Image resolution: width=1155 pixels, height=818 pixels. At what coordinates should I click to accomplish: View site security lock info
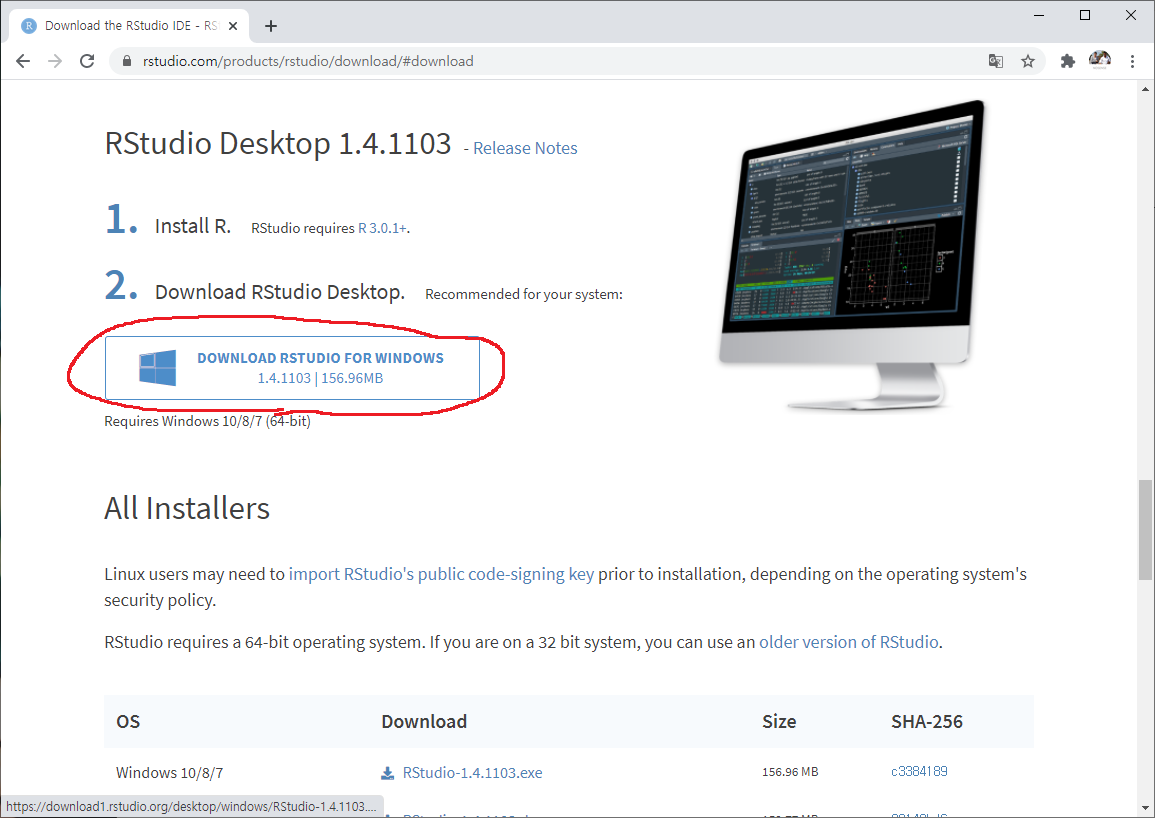tap(127, 61)
